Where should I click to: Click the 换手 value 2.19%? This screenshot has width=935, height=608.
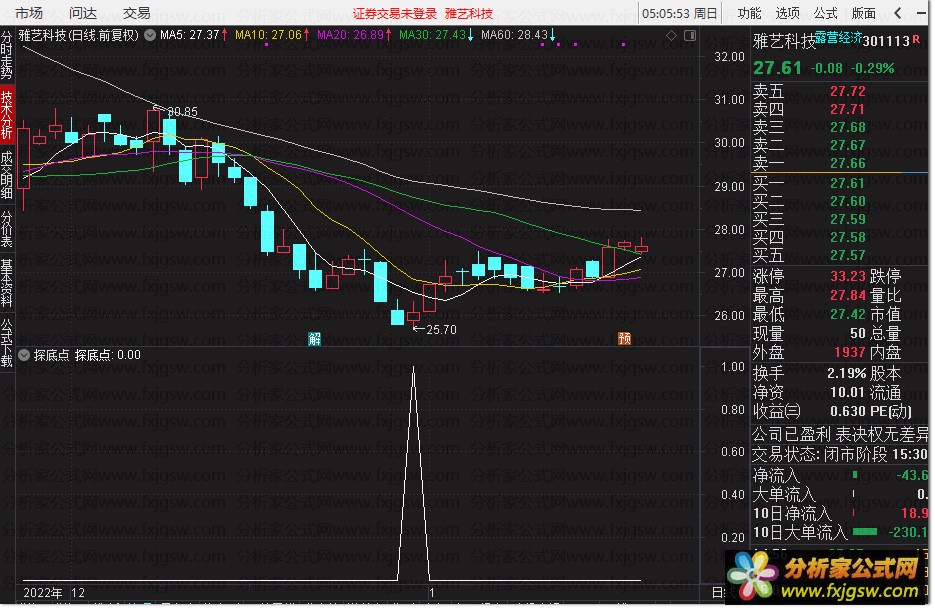(x=846, y=373)
